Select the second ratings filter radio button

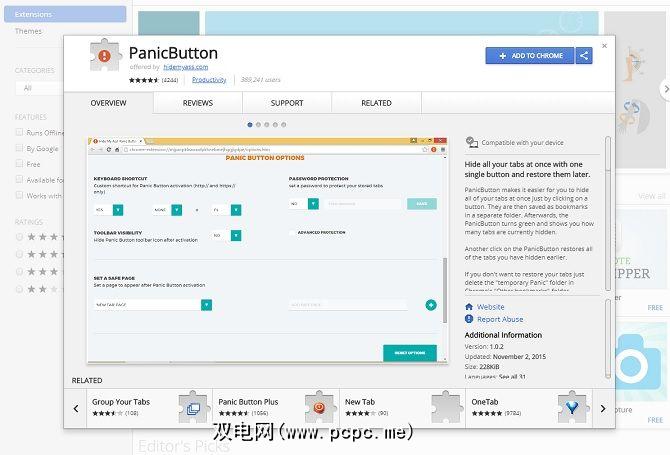click(x=19, y=254)
